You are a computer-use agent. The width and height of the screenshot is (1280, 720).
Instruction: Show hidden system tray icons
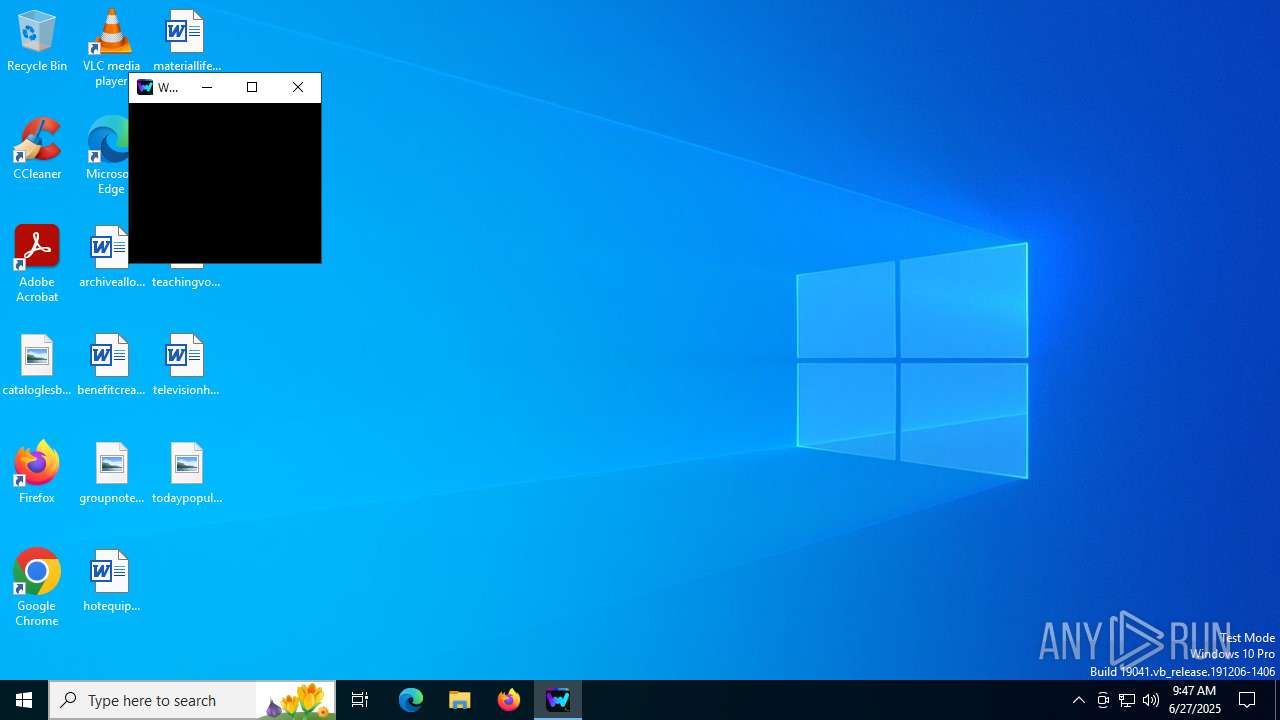pyautogui.click(x=1078, y=700)
